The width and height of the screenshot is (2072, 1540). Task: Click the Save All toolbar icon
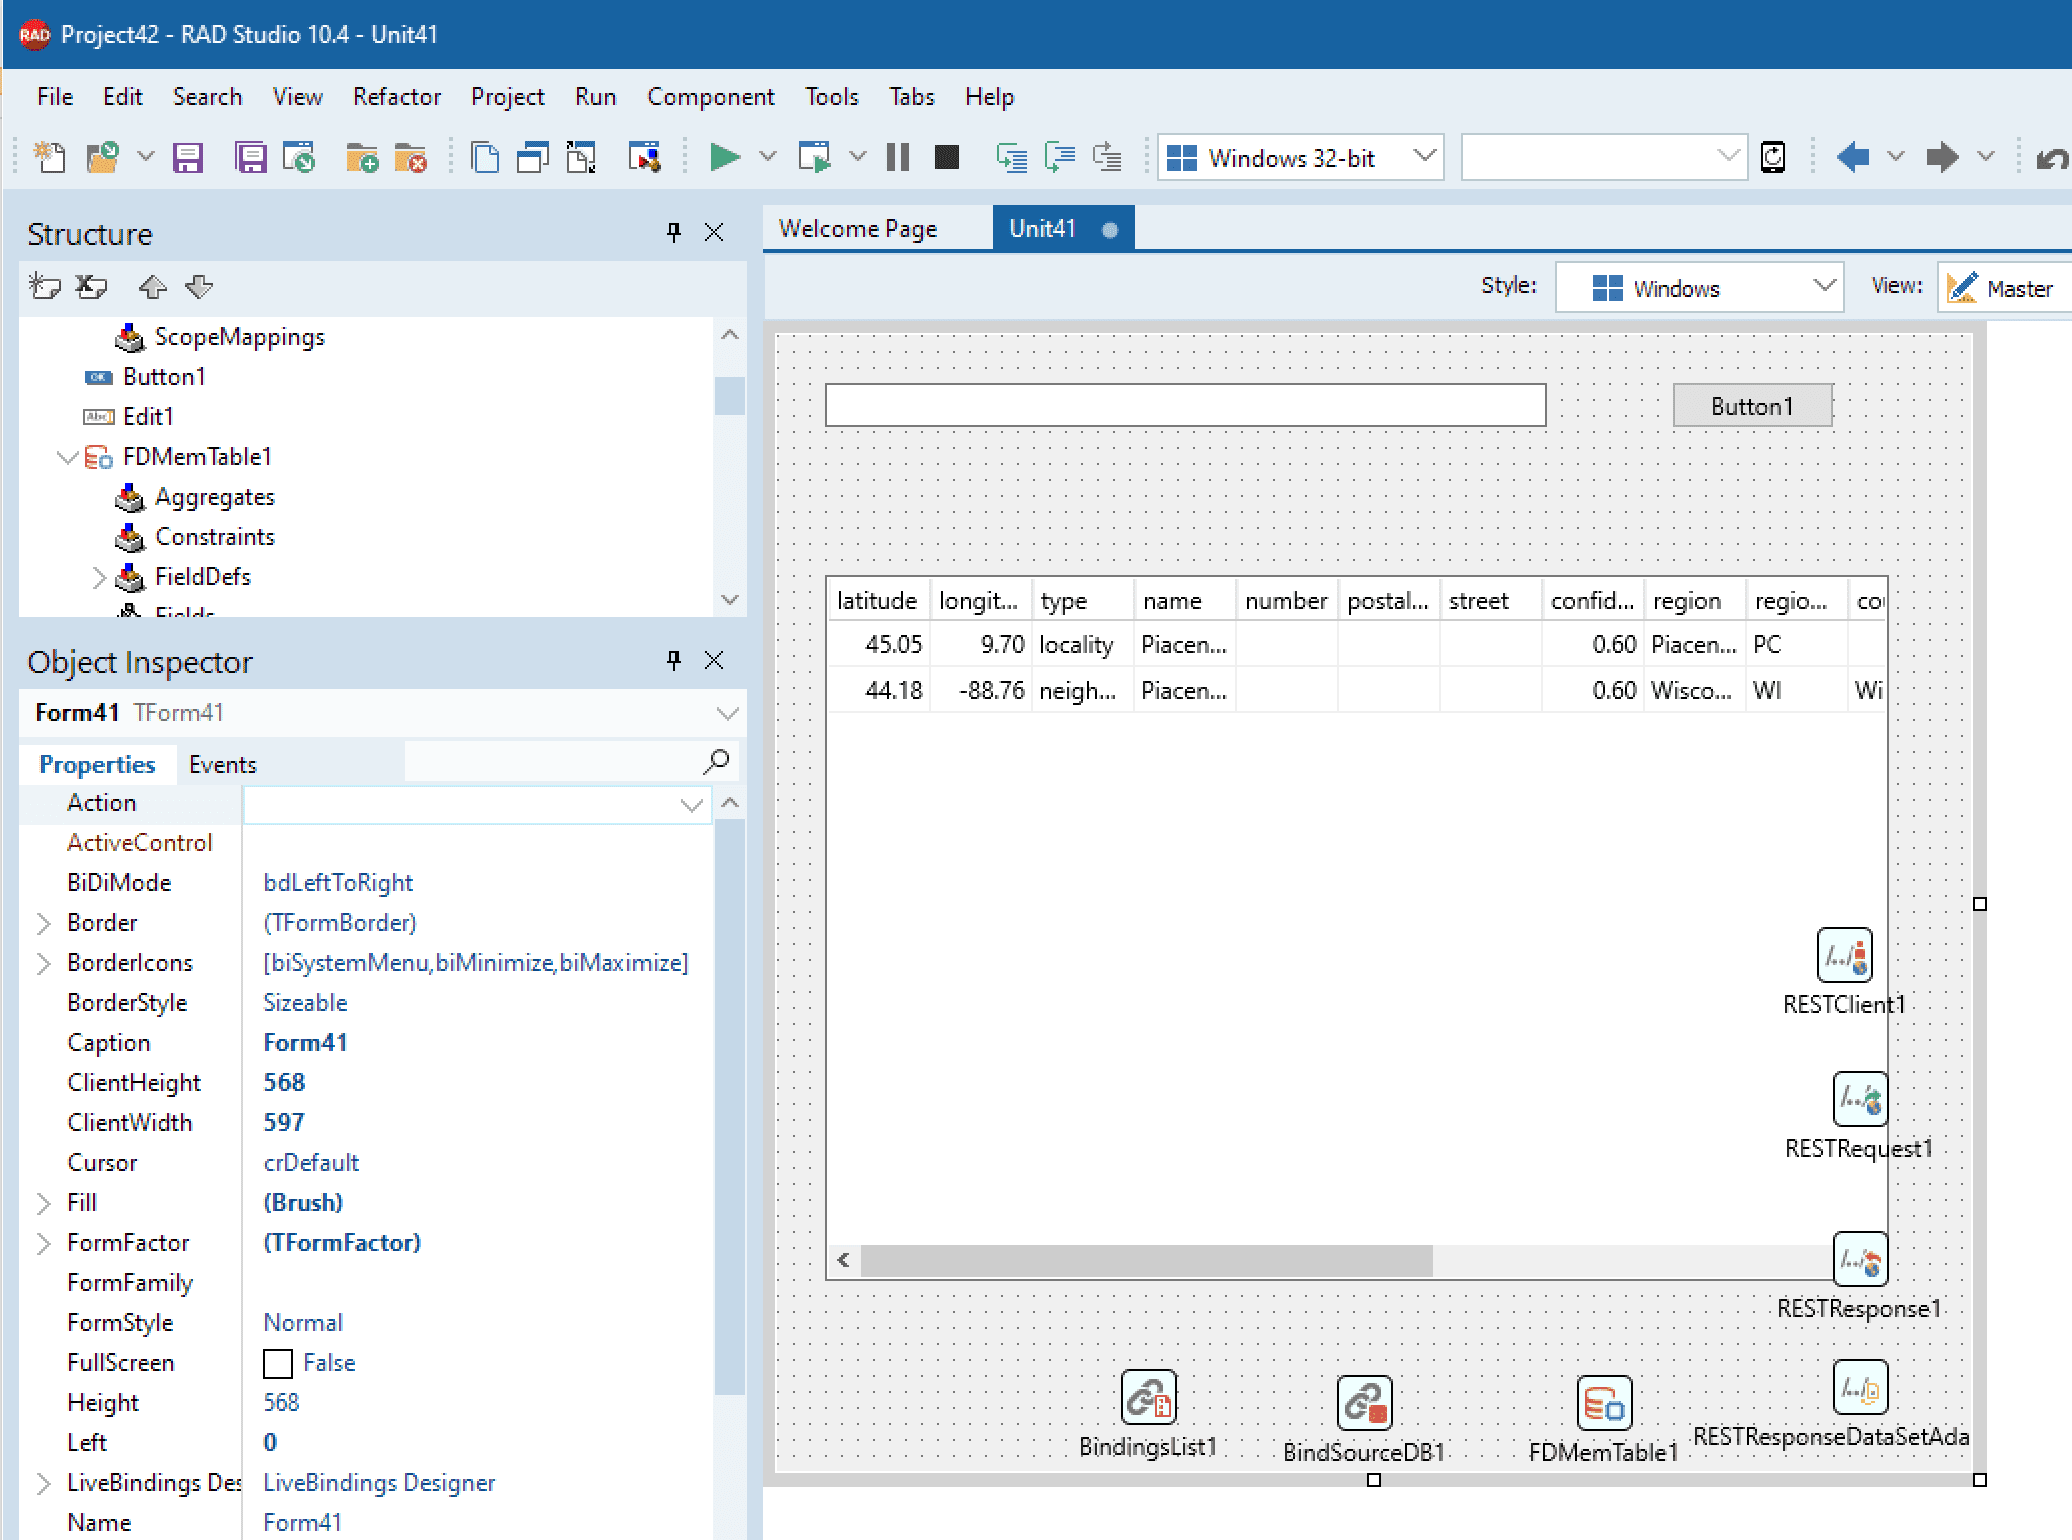(x=250, y=157)
